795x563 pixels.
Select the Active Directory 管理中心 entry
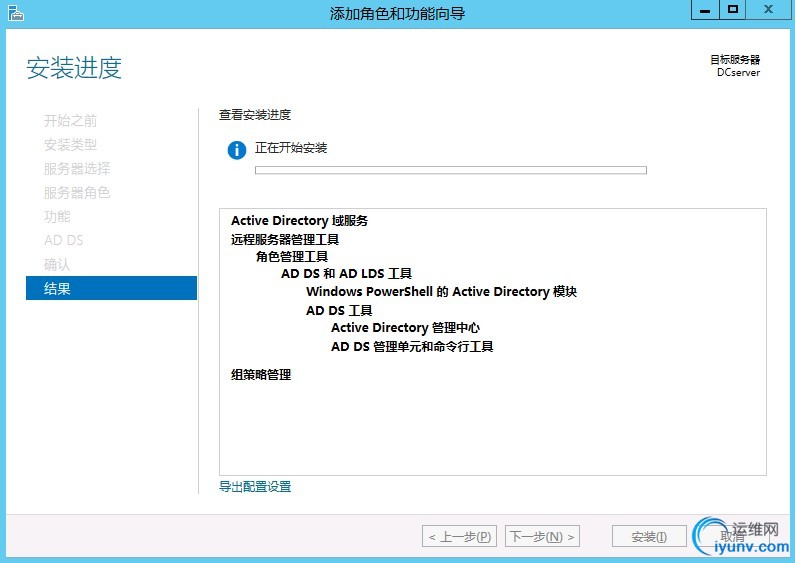pyautogui.click(x=406, y=328)
